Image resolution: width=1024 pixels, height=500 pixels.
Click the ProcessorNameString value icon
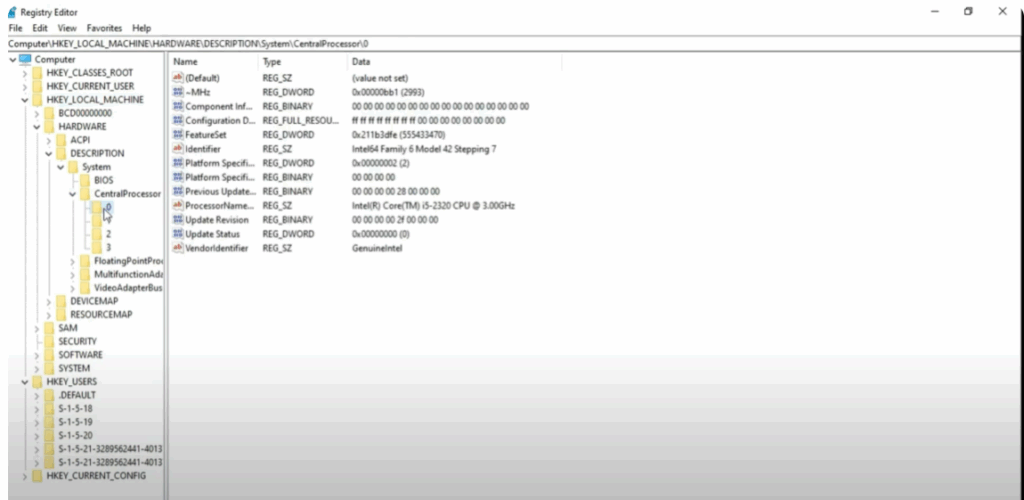(x=178, y=206)
